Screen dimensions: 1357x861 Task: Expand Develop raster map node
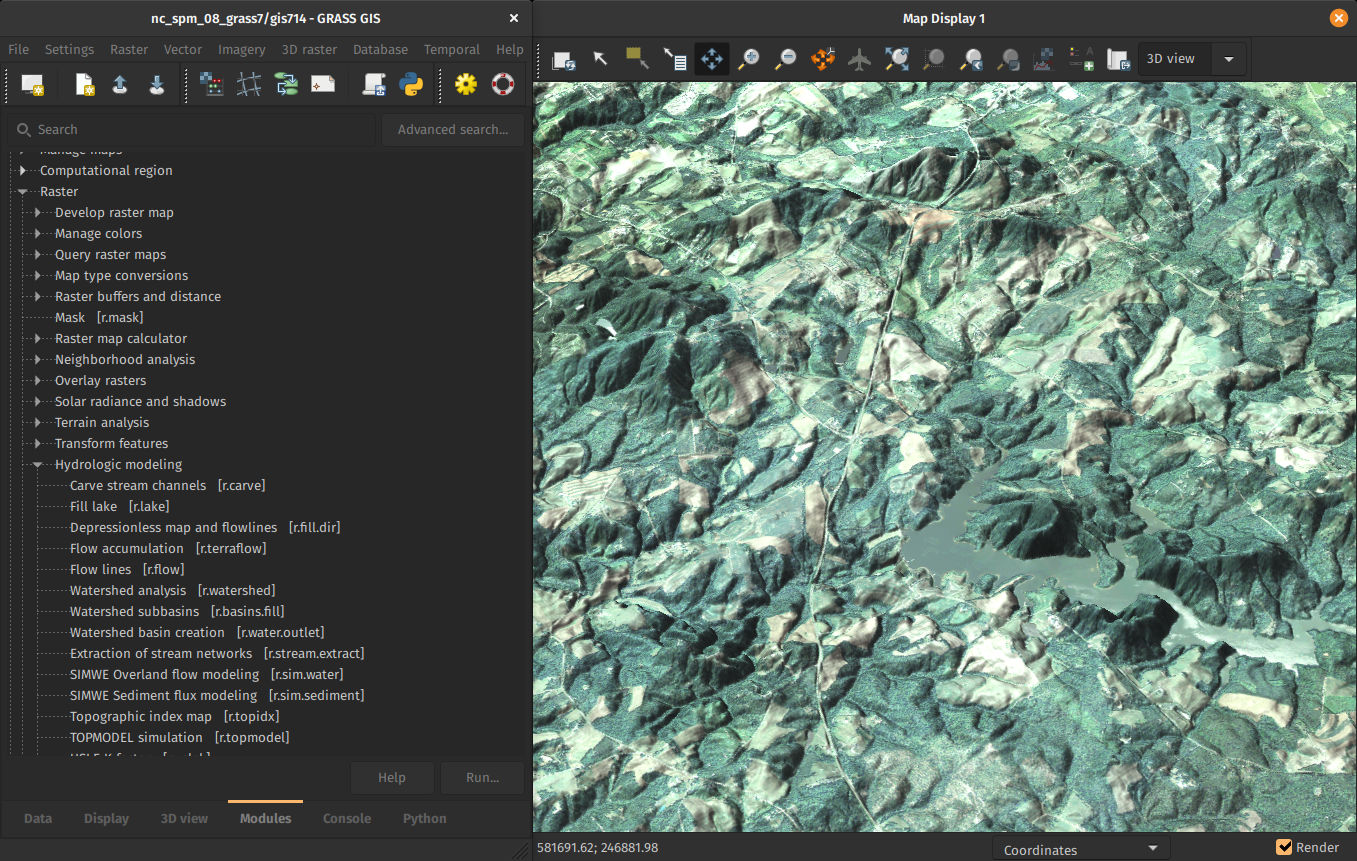coord(37,212)
